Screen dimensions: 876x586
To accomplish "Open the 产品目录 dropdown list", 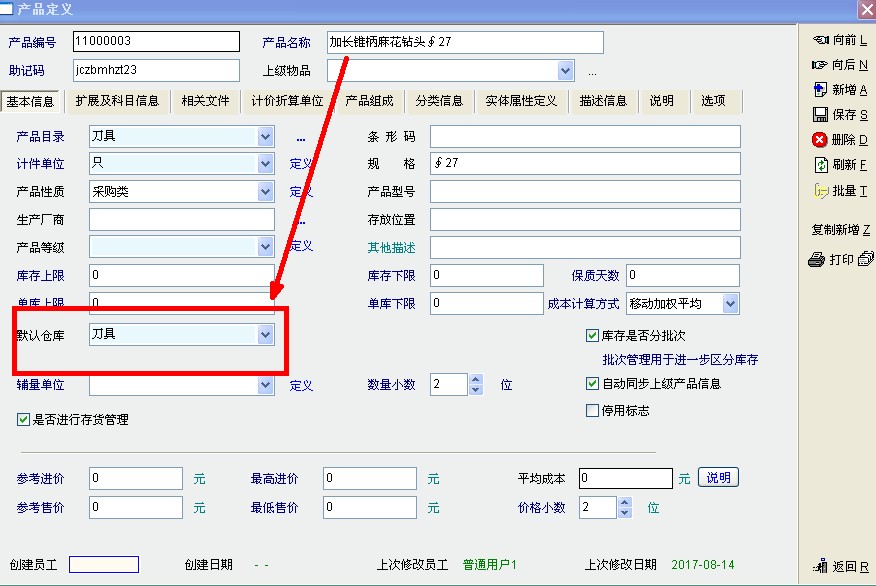I will pos(265,137).
